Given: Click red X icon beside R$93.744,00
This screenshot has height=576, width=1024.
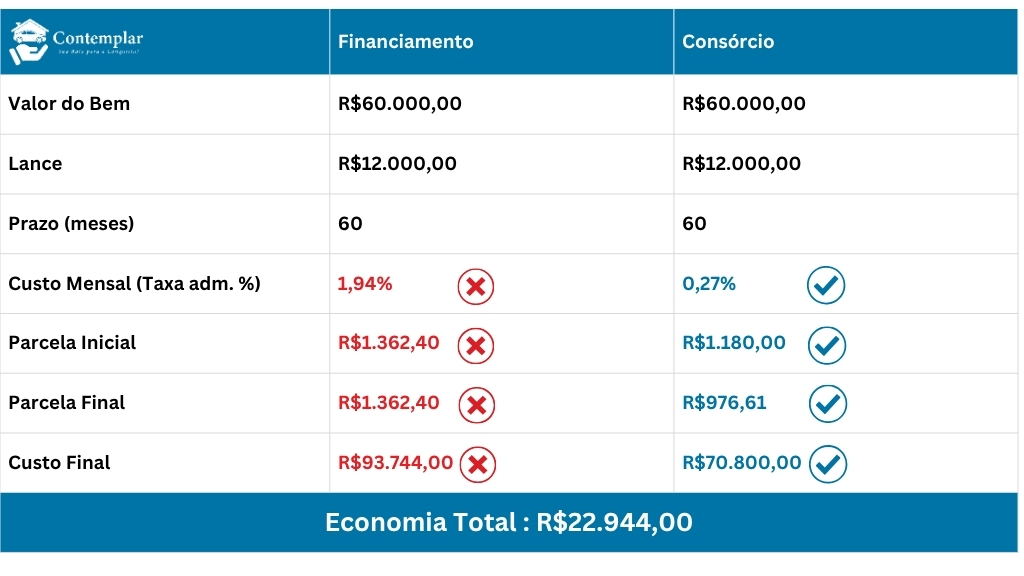Looking at the screenshot, I should tap(477, 464).
